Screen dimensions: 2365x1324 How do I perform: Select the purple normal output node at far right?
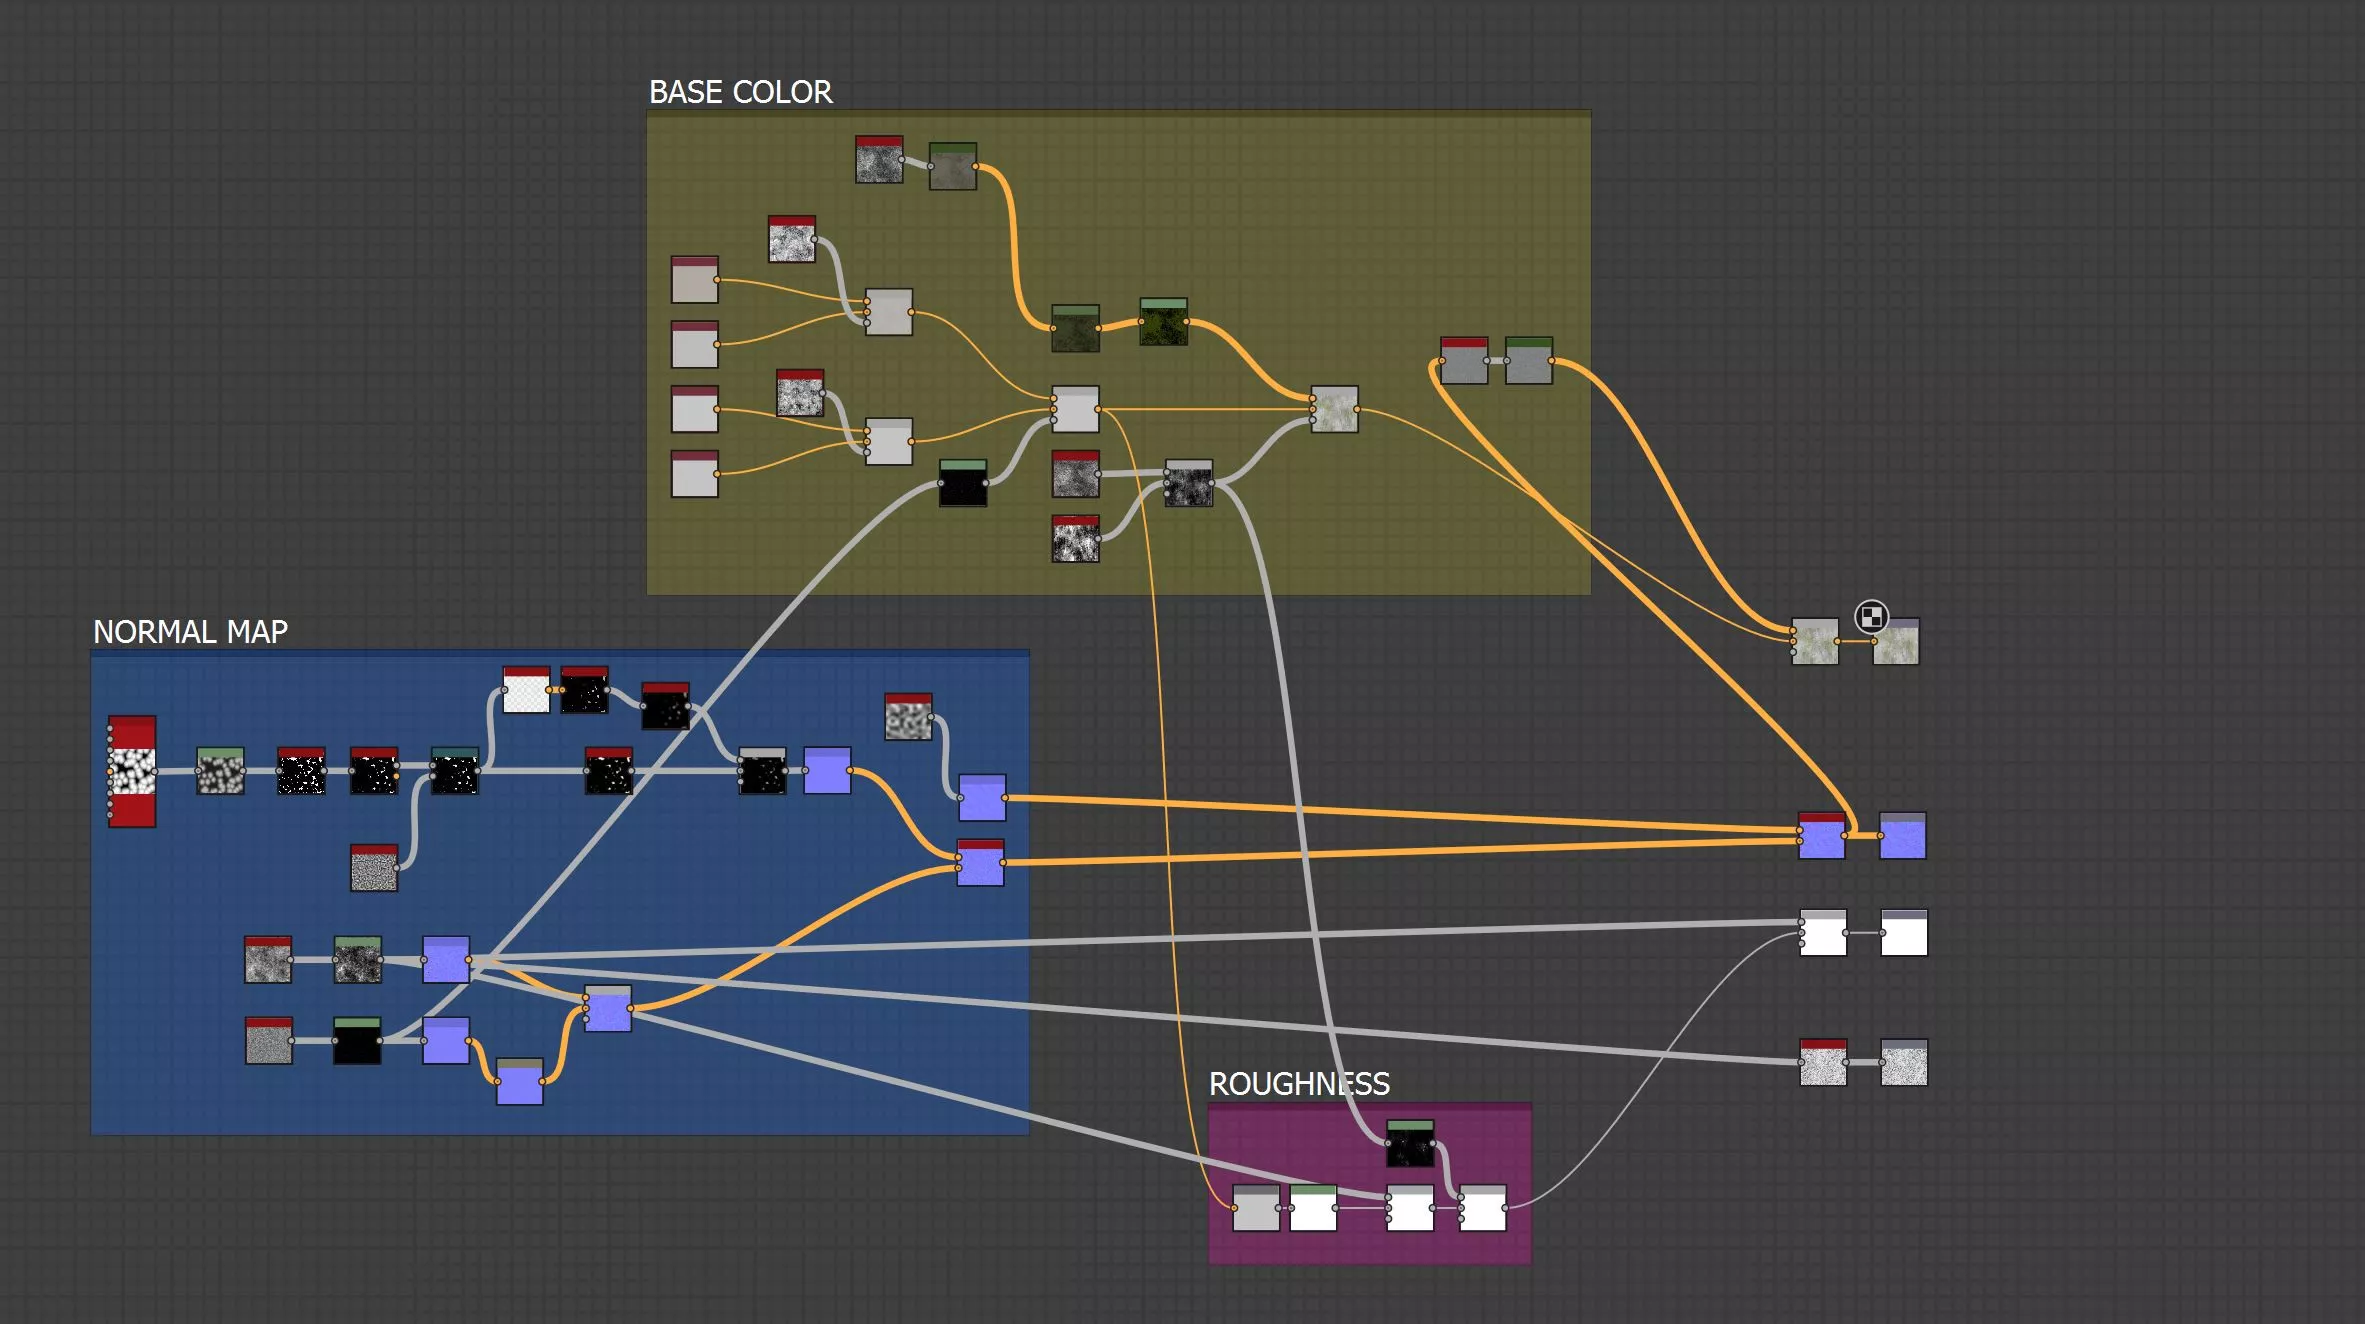tap(1902, 836)
